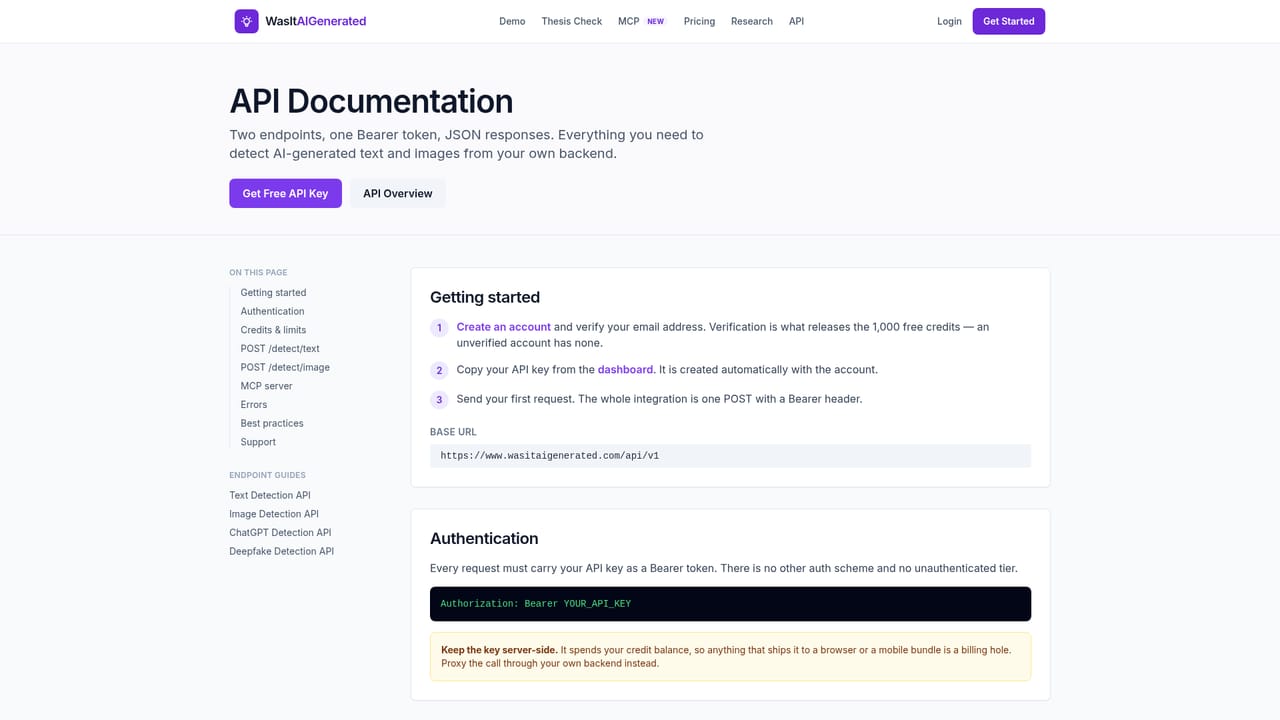Follow the dashboard link in step 2

(626, 370)
